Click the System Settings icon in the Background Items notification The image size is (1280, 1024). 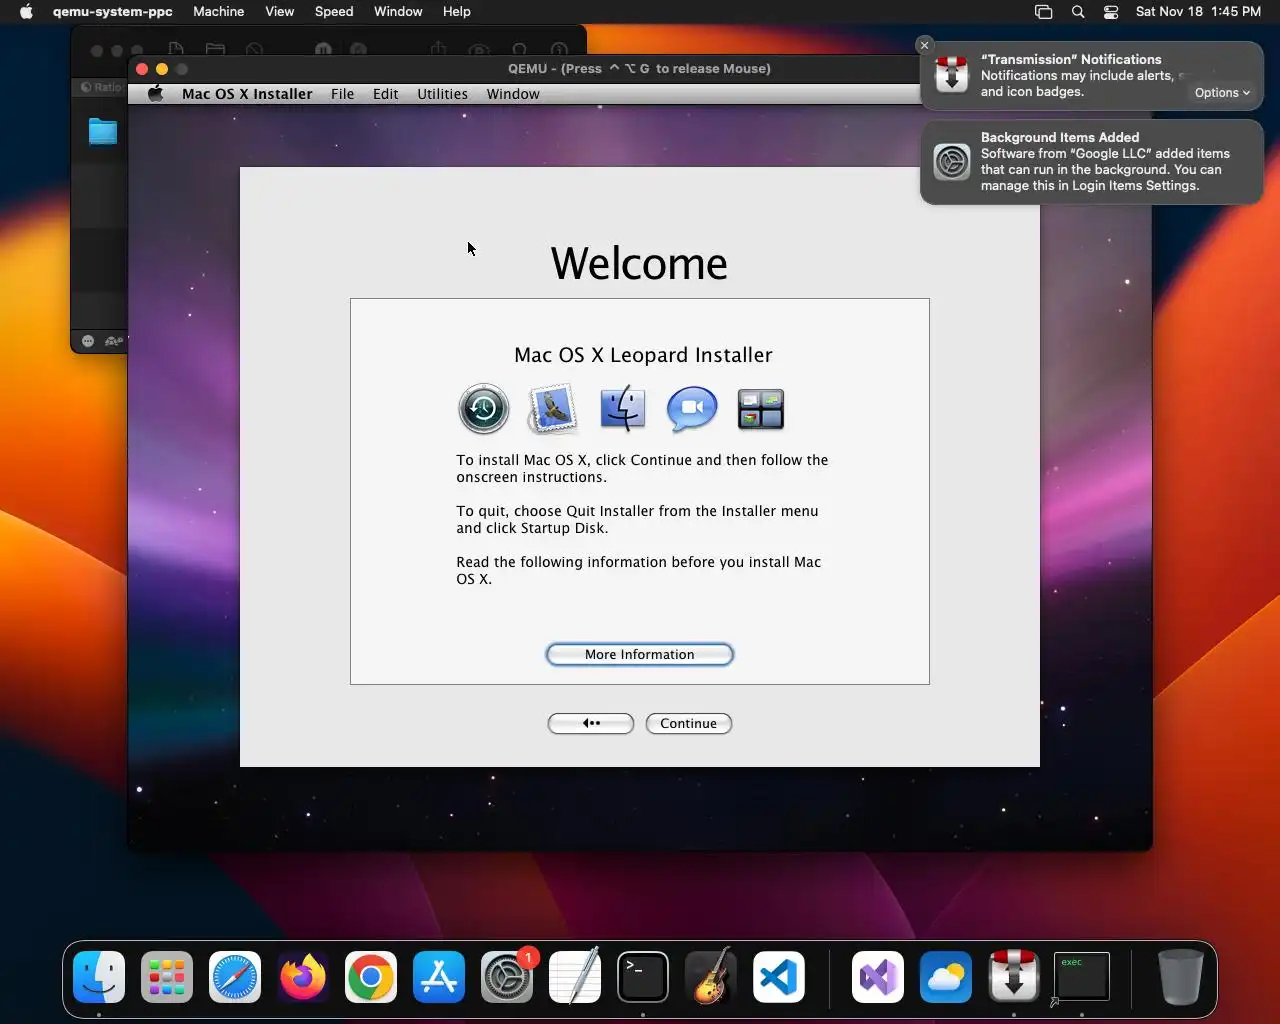click(952, 162)
